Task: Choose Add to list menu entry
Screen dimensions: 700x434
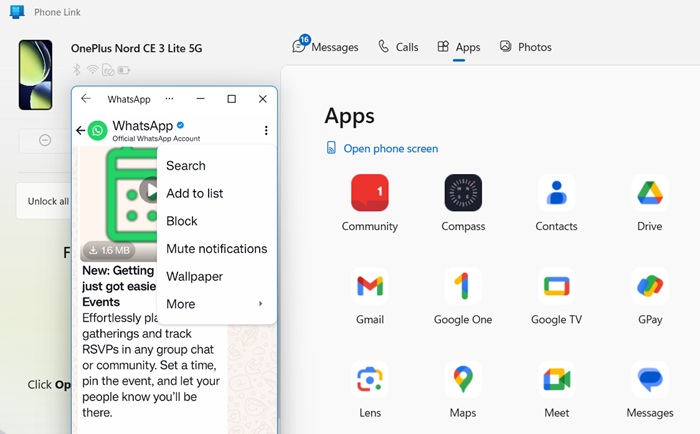Action: coord(217,193)
